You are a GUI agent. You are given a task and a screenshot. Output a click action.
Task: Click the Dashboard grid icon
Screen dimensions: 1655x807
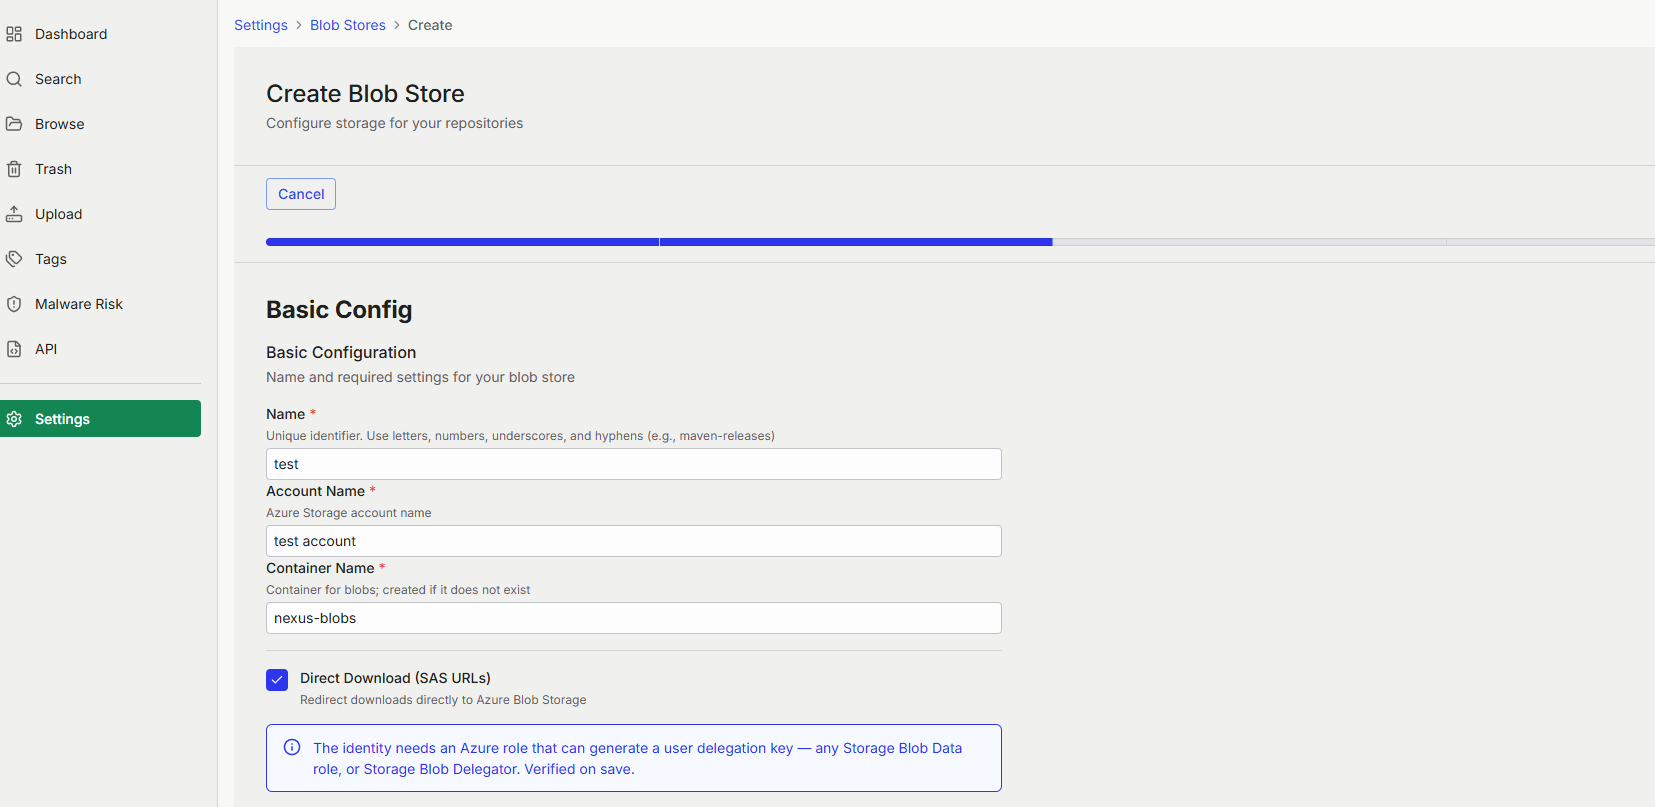14,34
